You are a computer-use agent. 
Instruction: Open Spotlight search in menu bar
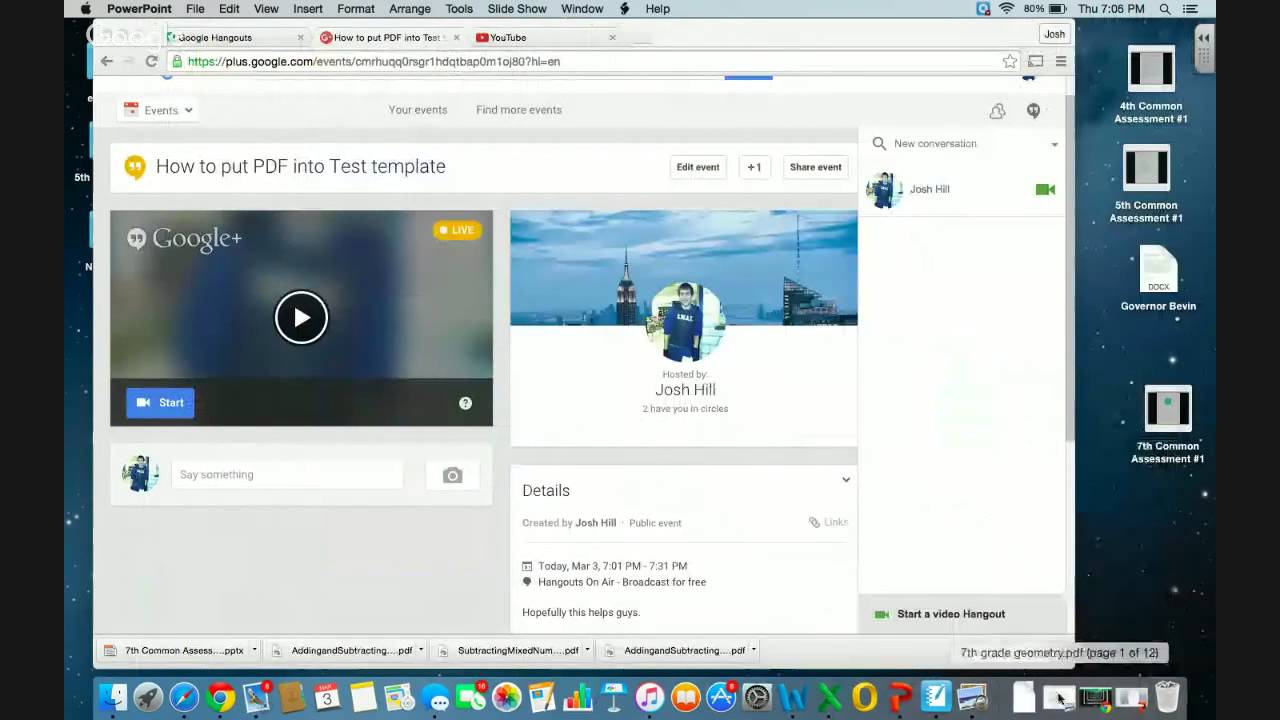tap(1165, 9)
